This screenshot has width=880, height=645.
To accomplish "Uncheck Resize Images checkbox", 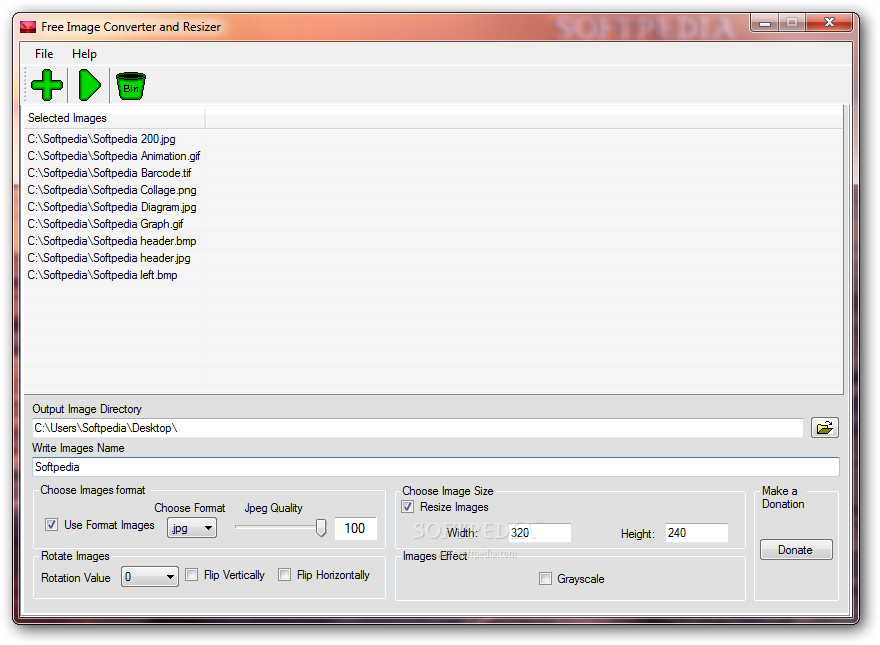I will click(407, 506).
